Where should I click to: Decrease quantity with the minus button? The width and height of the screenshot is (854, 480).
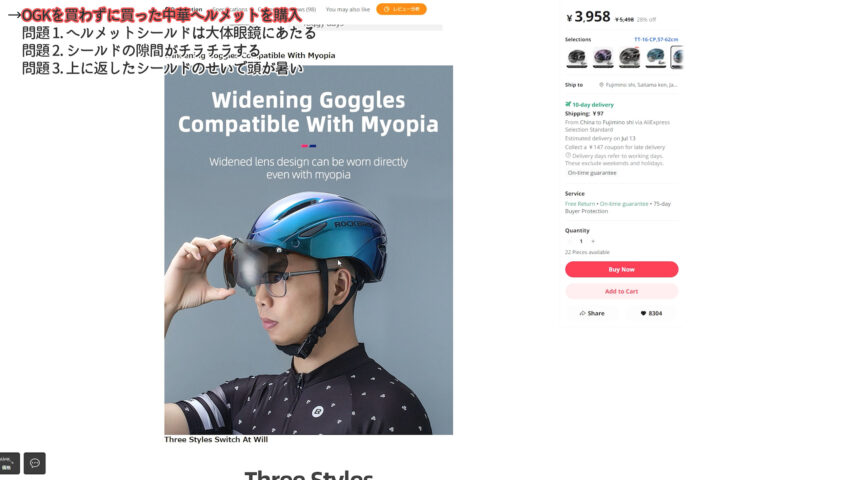click(x=570, y=241)
